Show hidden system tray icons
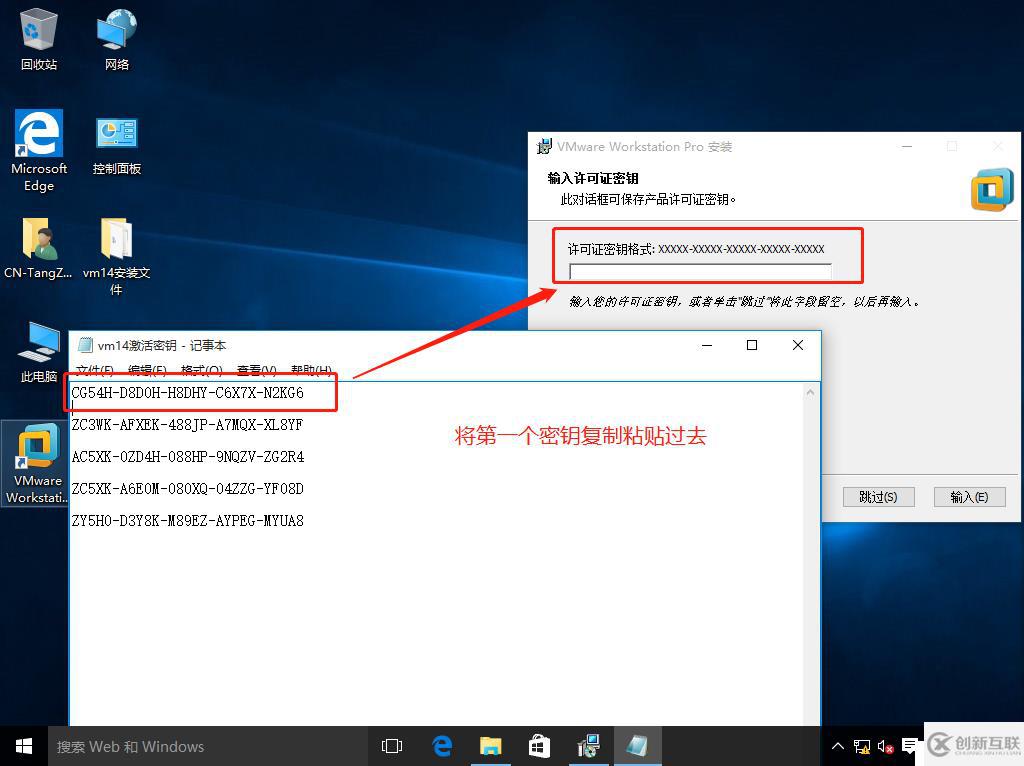 coord(838,746)
